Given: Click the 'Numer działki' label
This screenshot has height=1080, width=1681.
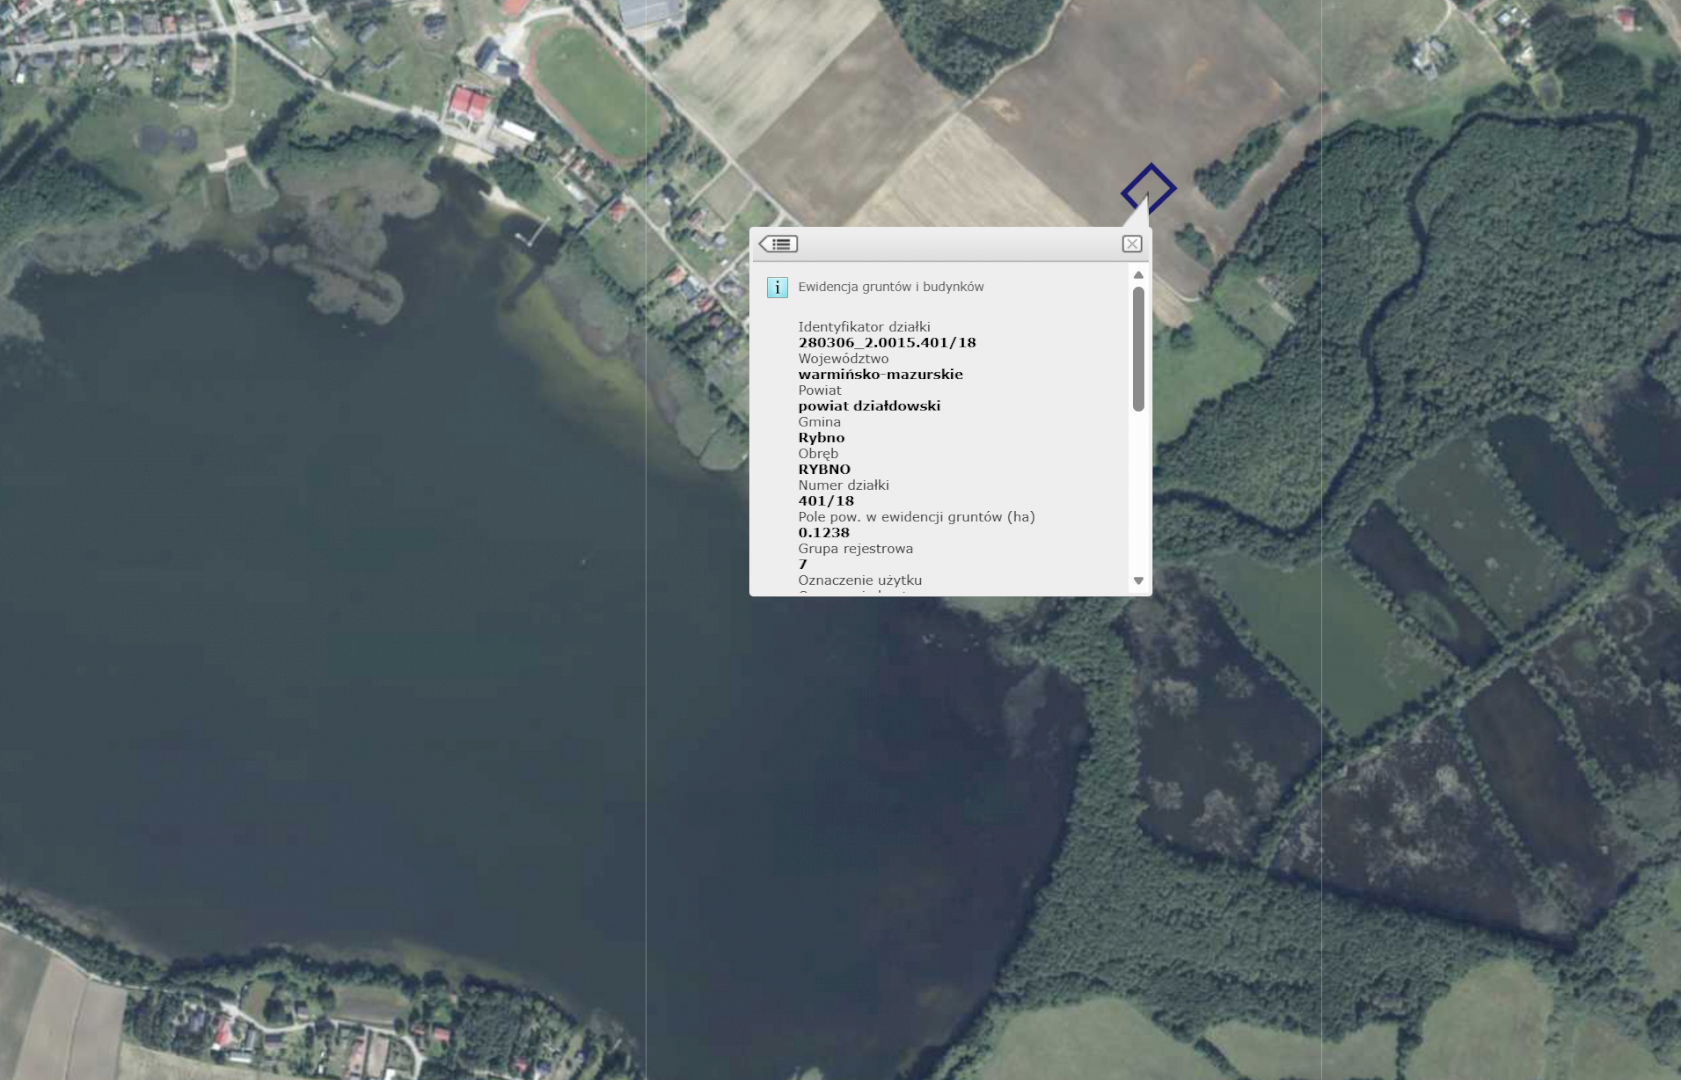Looking at the screenshot, I should pyautogui.click(x=843, y=485).
